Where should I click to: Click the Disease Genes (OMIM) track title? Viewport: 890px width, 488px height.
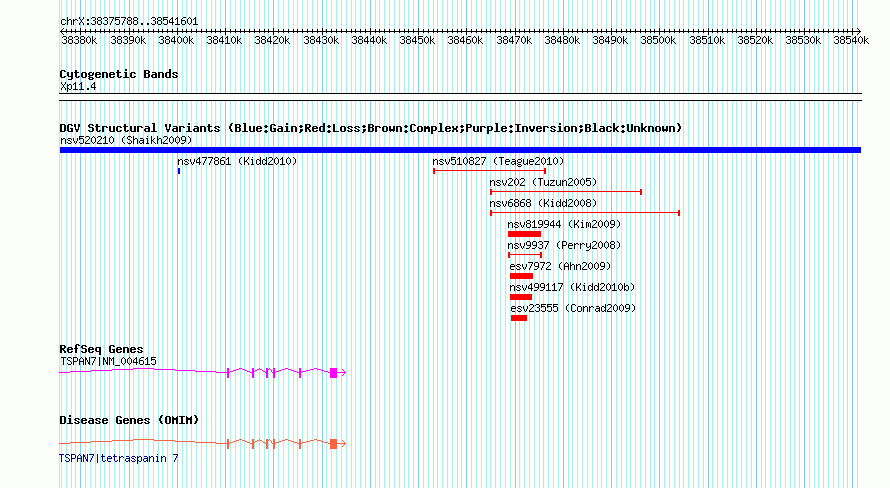pyautogui.click(x=129, y=420)
